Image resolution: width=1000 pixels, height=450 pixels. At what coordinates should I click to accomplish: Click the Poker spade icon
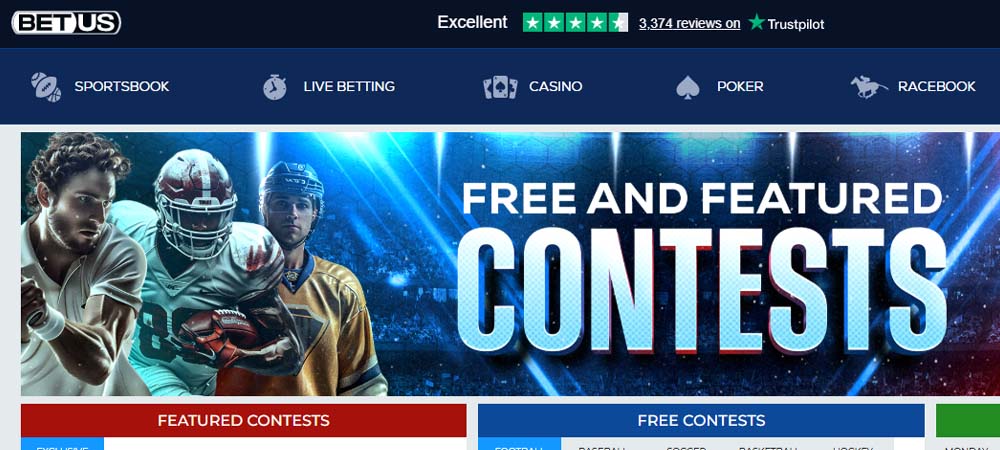click(x=688, y=87)
